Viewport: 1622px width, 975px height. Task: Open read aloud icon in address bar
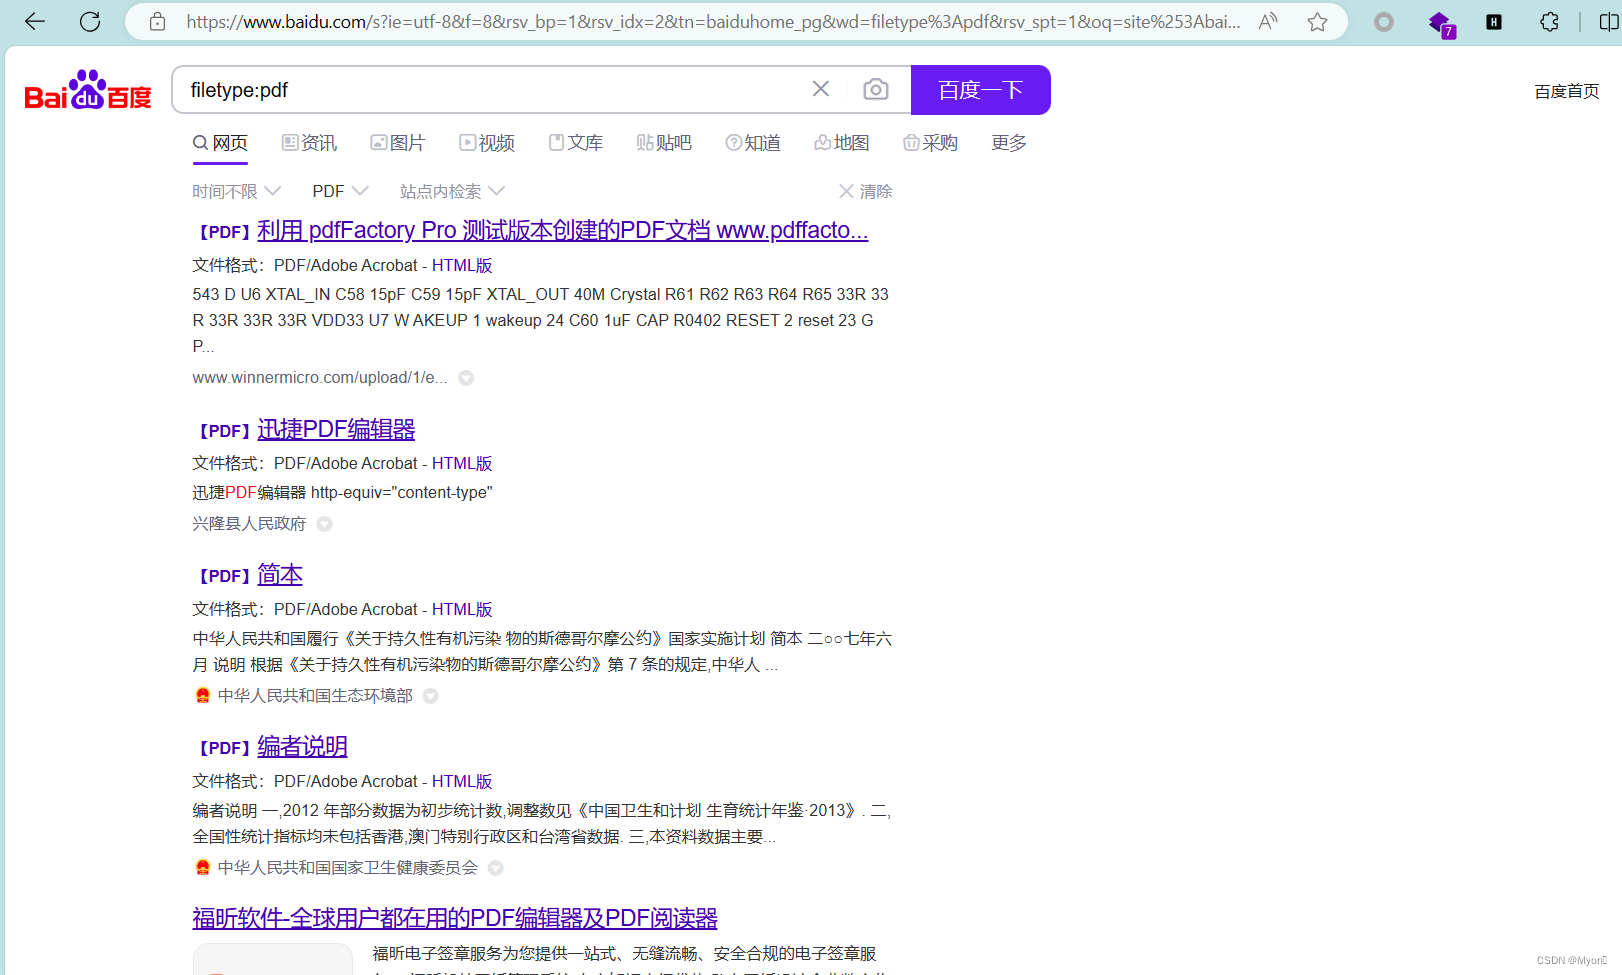(1268, 21)
